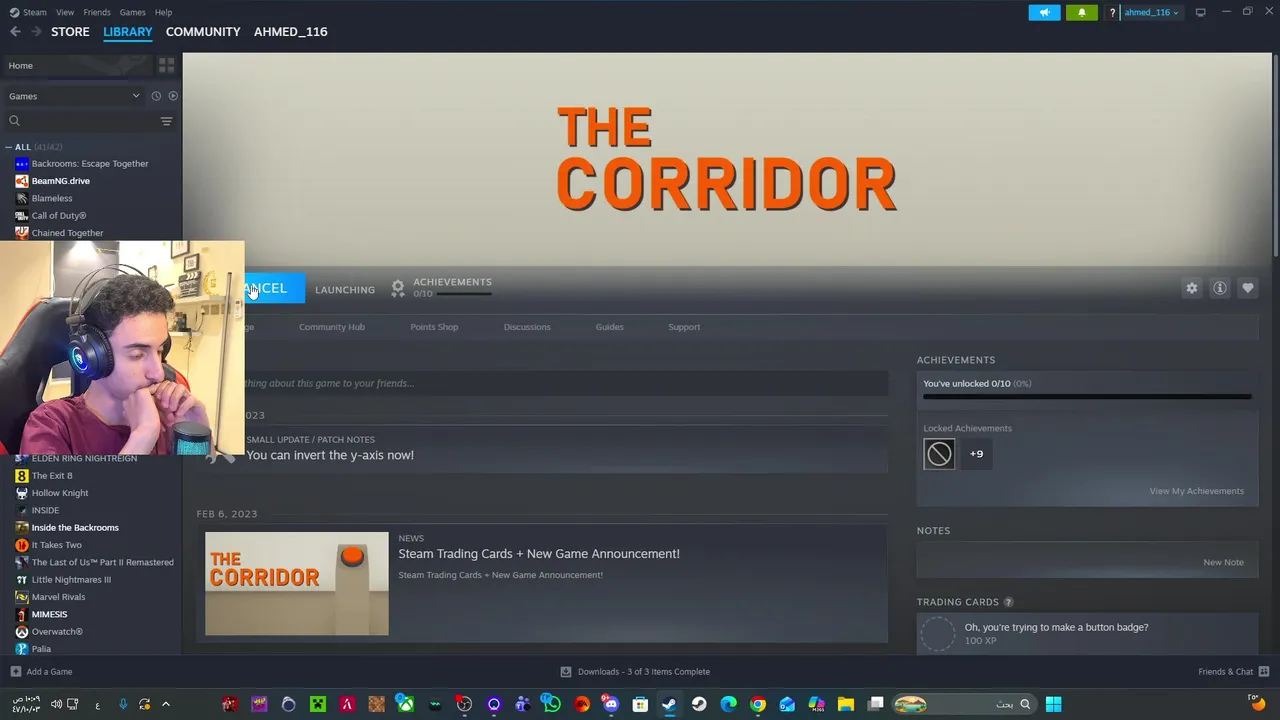Viewport: 1280px width, 720px height.
Task: Open the Guides link
Action: 609,327
